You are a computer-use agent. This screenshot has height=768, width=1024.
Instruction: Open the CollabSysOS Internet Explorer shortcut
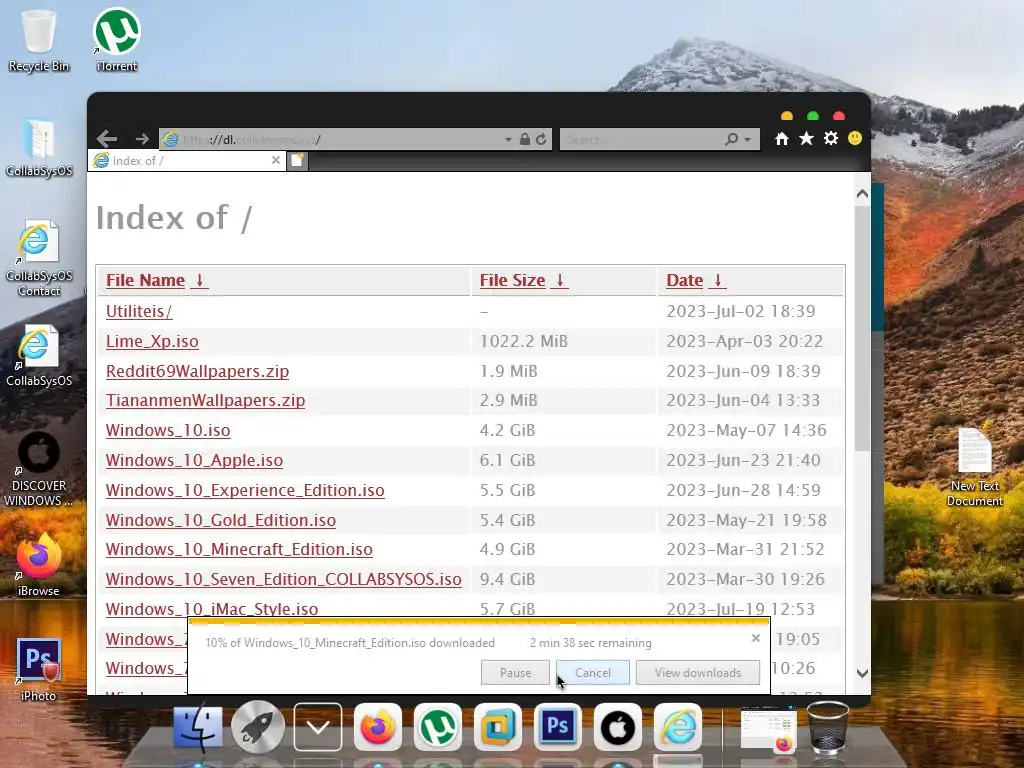tap(39, 356)
